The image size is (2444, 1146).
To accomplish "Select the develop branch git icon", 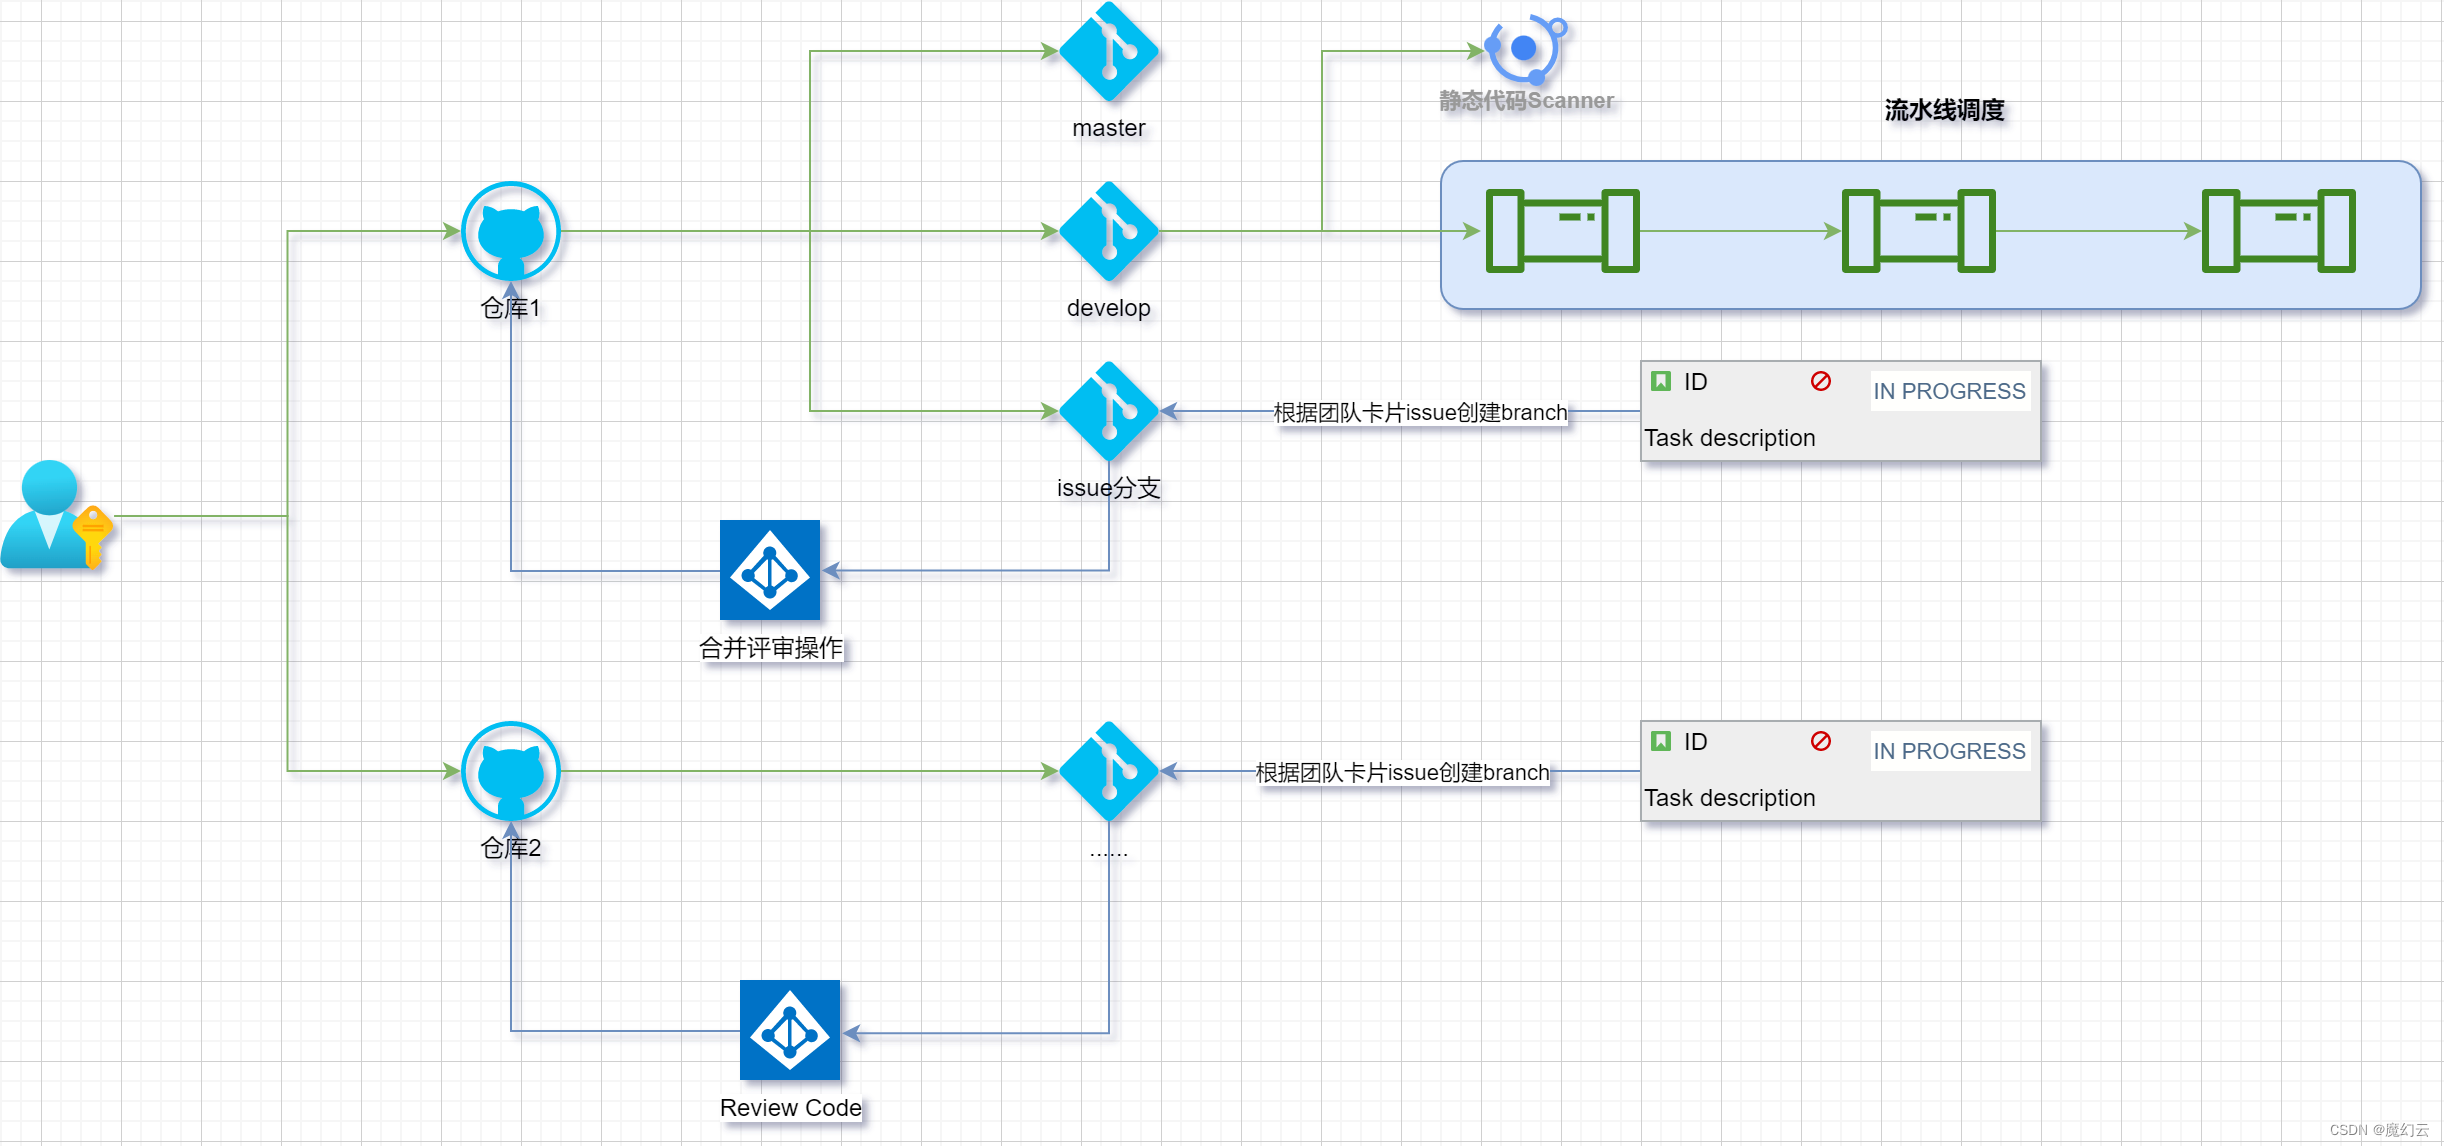I will 1109,231.
